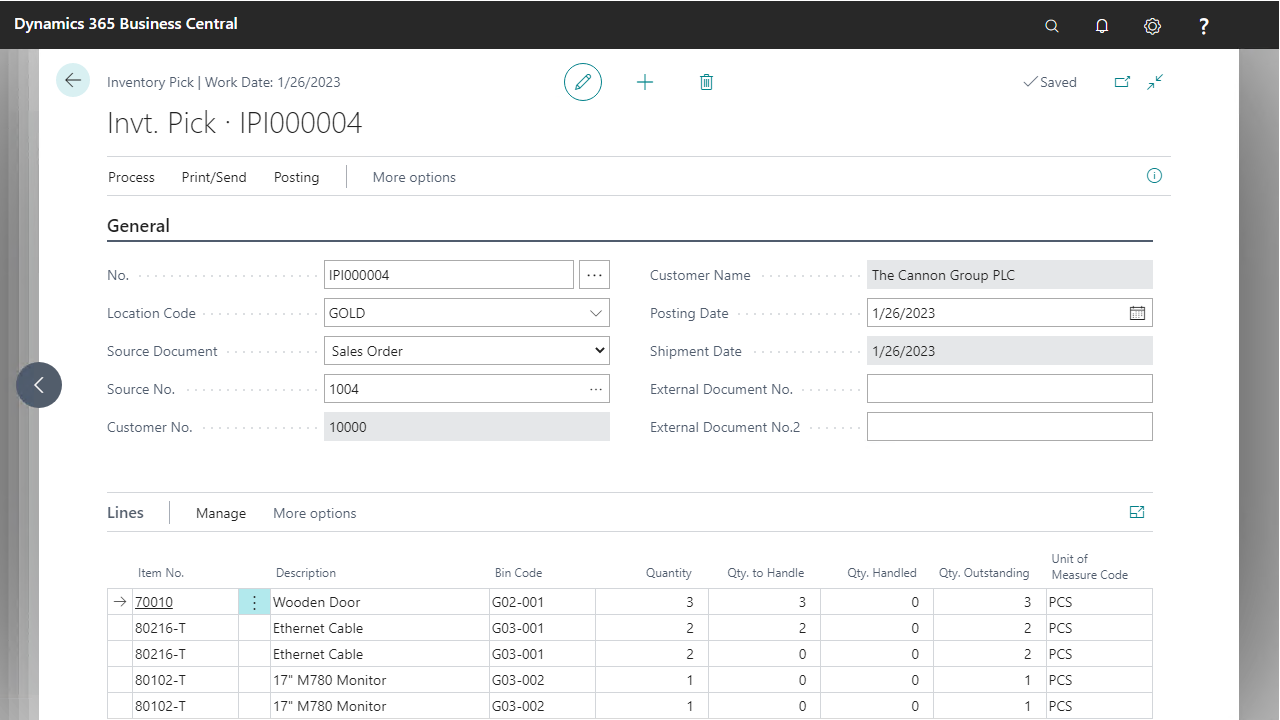Click the Shipment Date value
1280x720 pixels.
point(1010,351)
